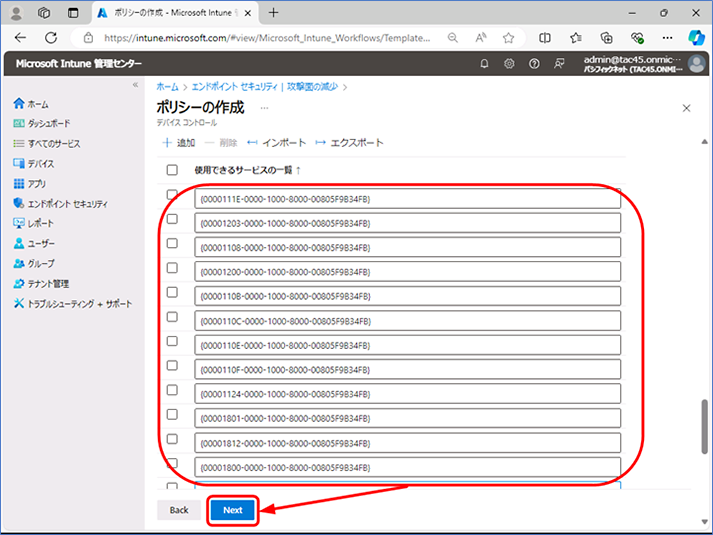Go back to the previous browser page
Viewport: 713px width, 535px height.
pos(20,38)
